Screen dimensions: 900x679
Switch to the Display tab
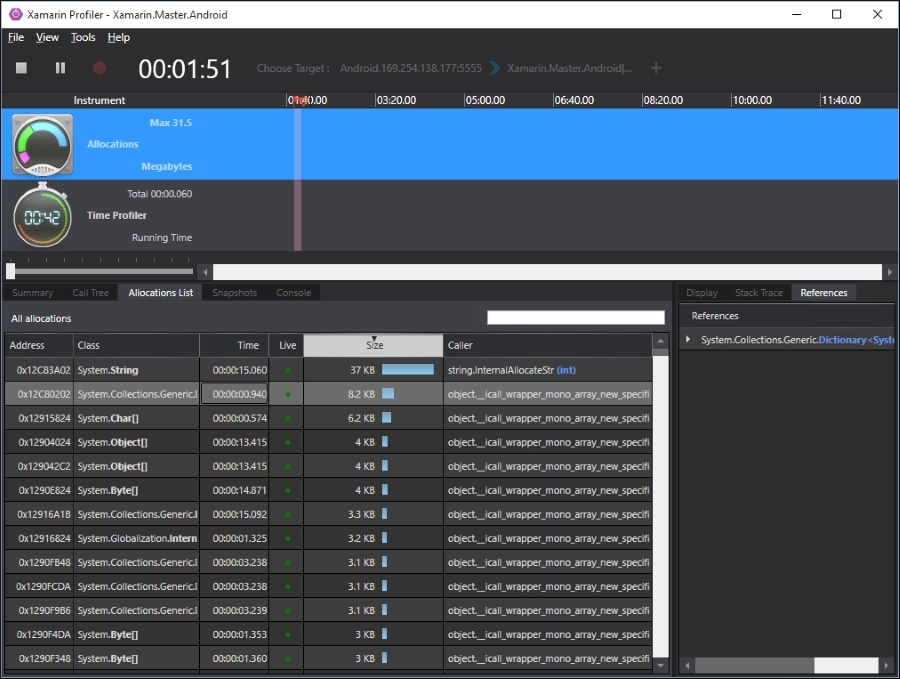(x=701, y=293)
